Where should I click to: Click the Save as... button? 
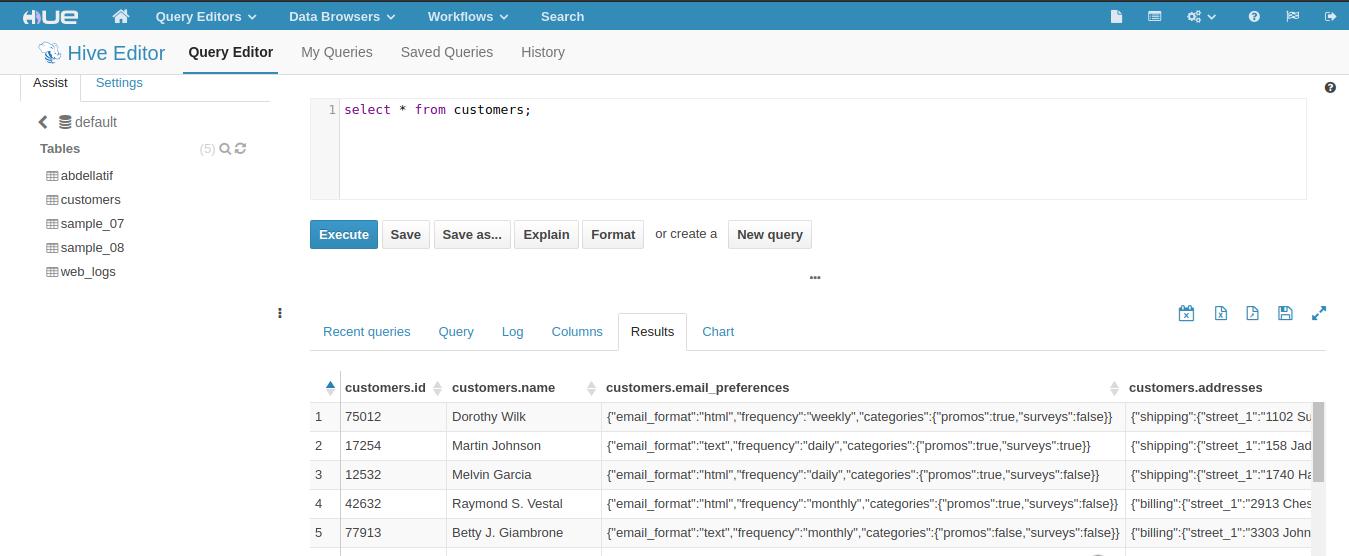472,234
